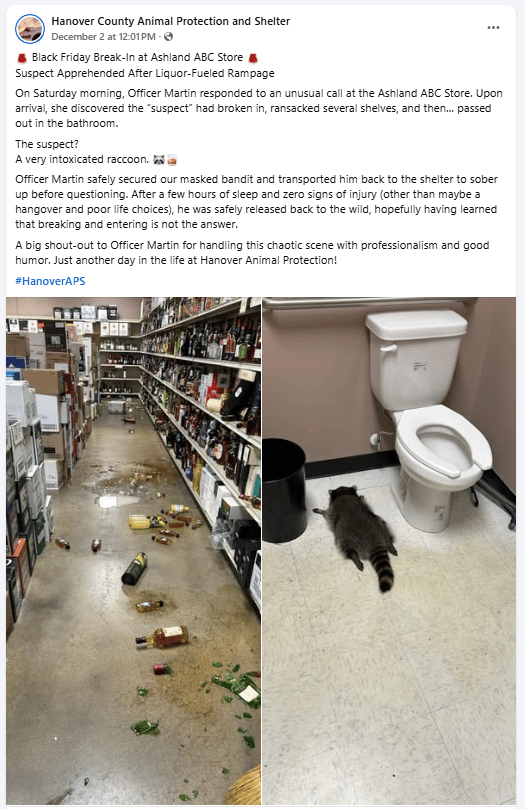525x809 pixels.
Task: Open the raccoon bathroom photo
Action: click(x=389, y=551)
